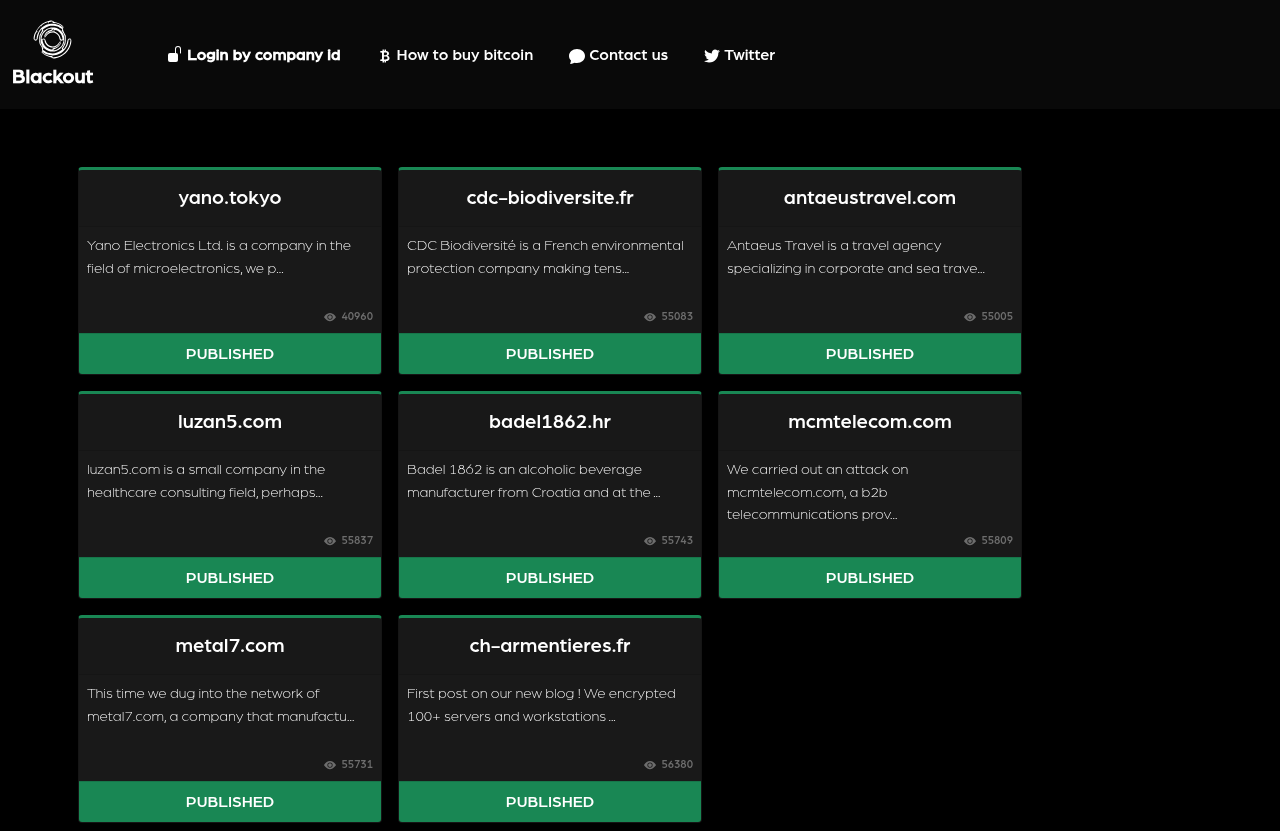
Task: Click the Blackout wordmark text
Action: [x=53, y=76]
